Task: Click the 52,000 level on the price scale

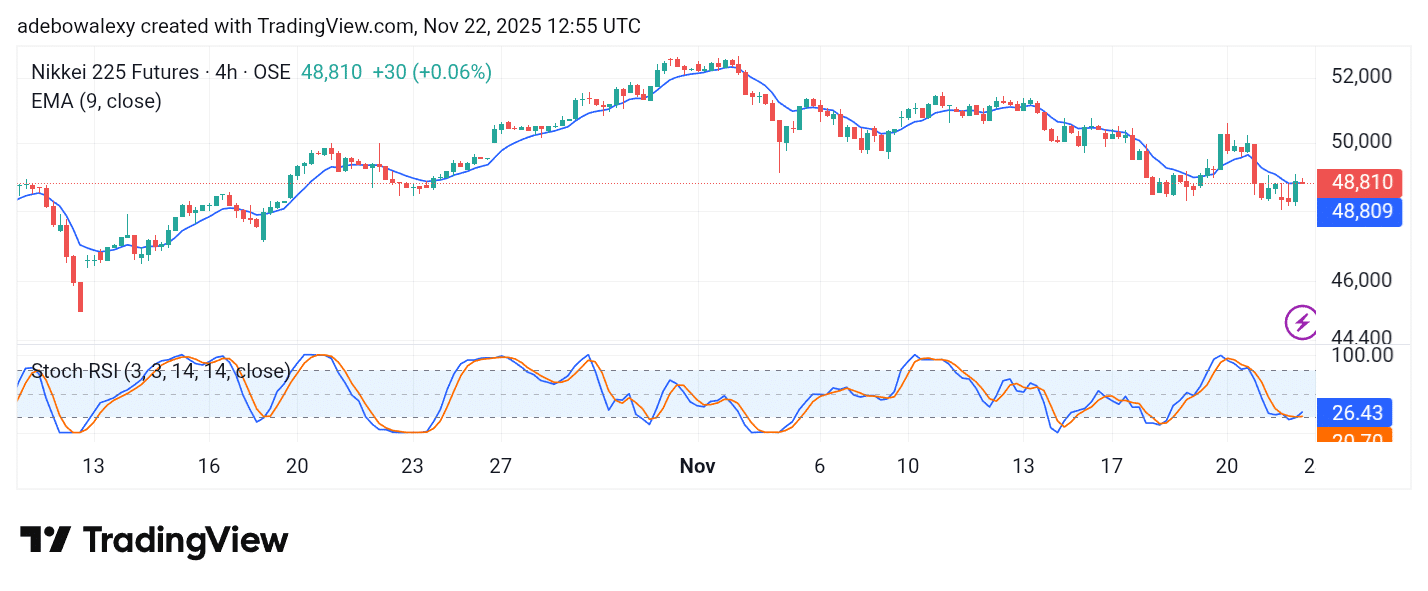Action: pyautogui.click(x=1365, y=76)
